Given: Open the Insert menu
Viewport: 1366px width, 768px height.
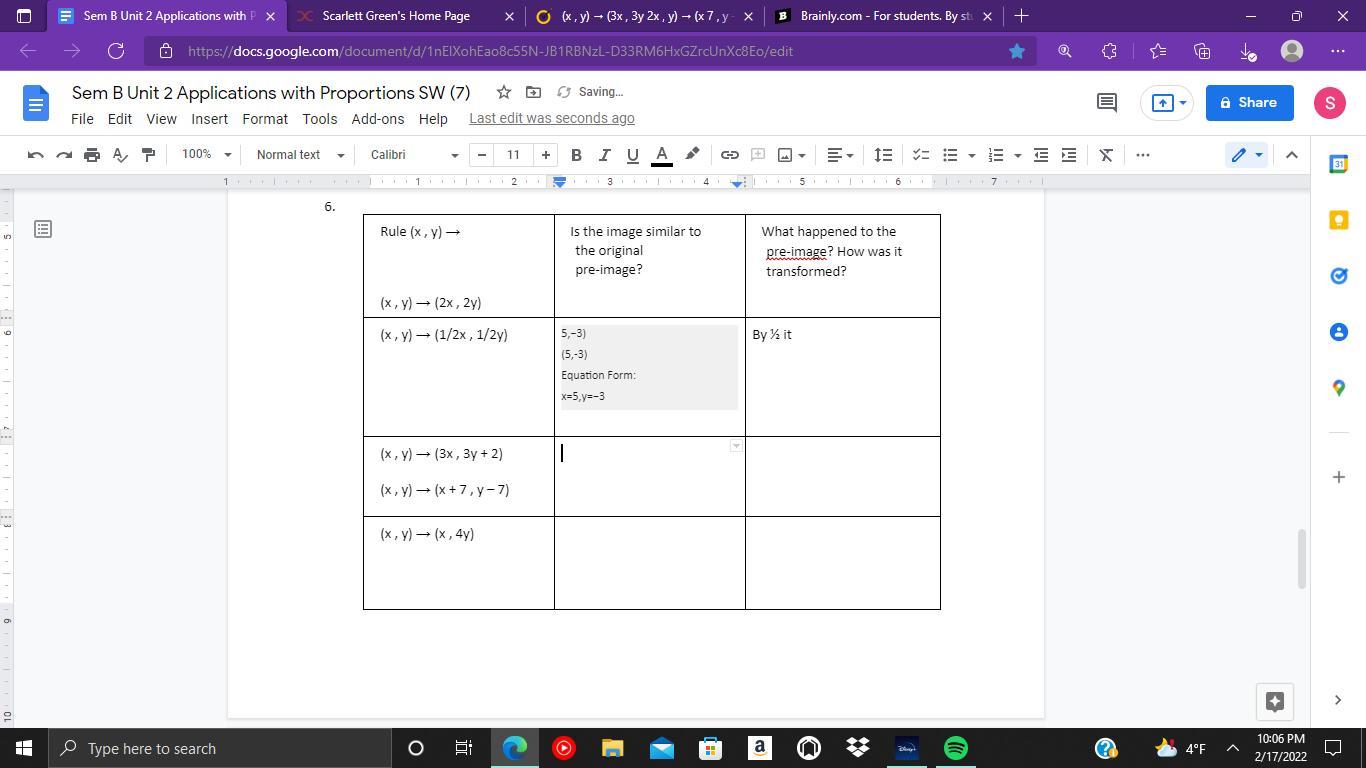Looking at the screenshot, I should coord(209,118).
